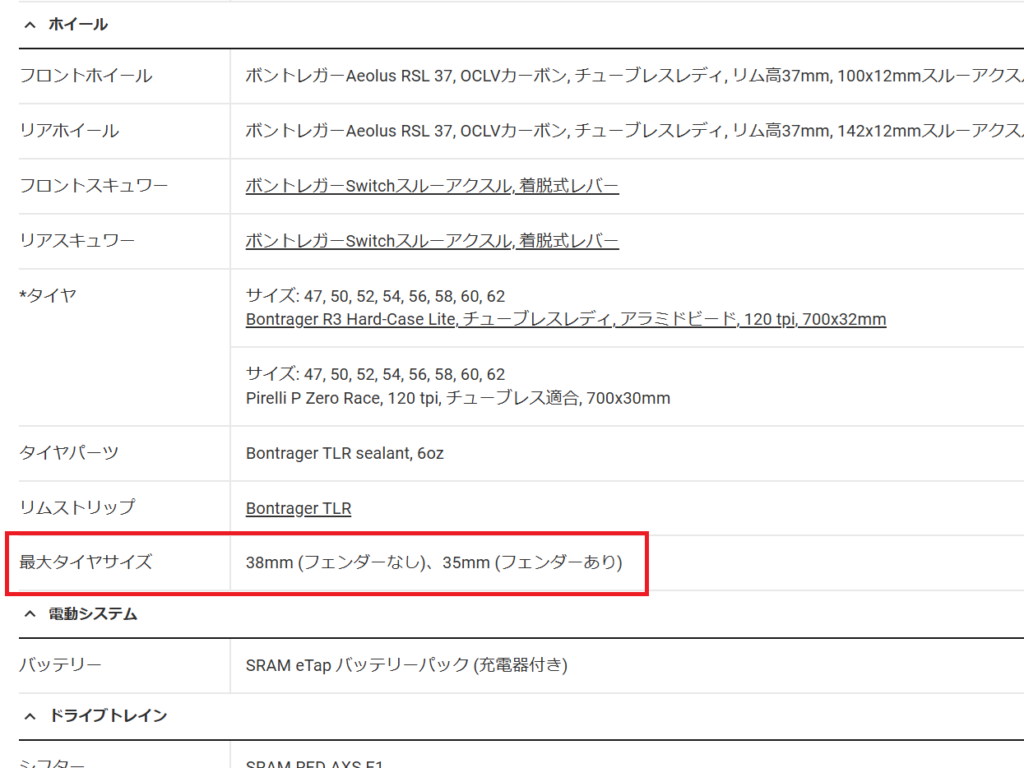Click the 最大タイヤサイズ row label
The width and height of the screenshot is (1024, 768).
[x=86, y=562]
